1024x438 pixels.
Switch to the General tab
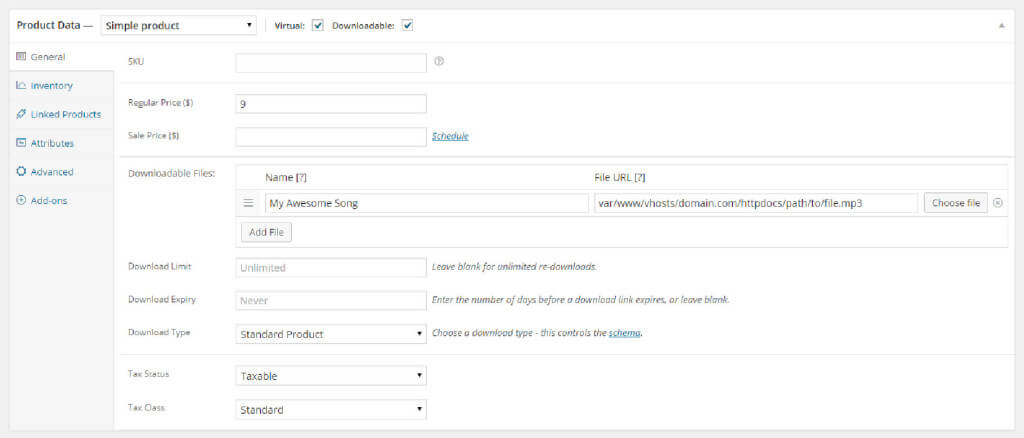point(62,57)
